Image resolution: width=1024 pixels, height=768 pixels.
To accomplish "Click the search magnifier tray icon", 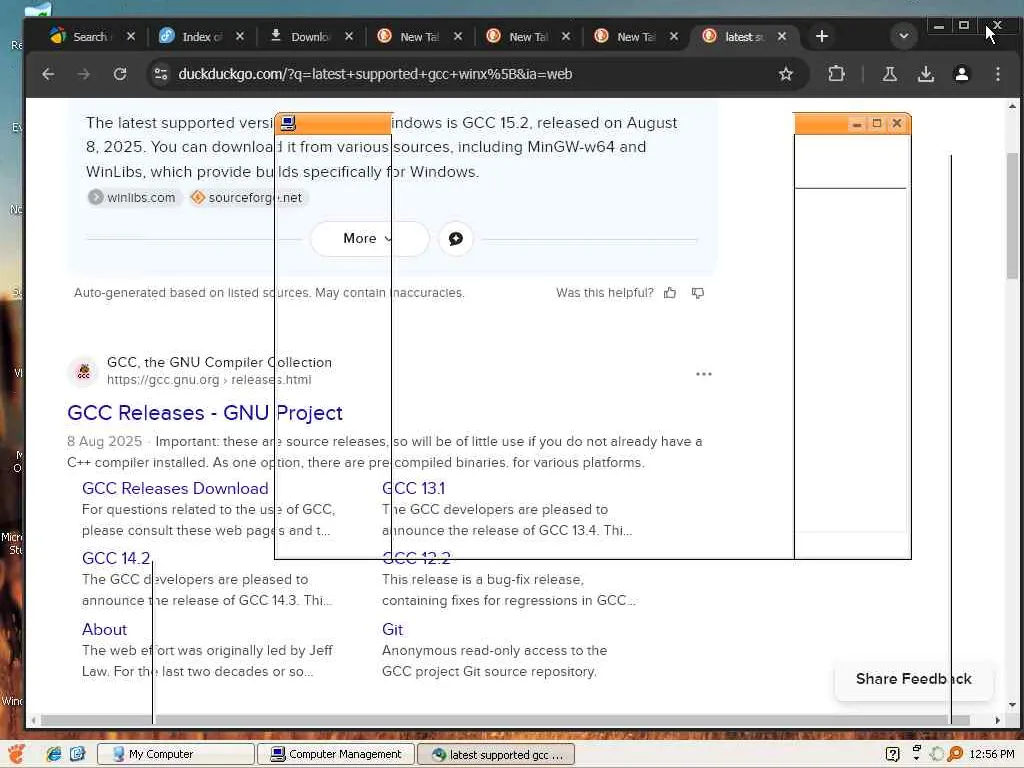I will coord(955,754).
